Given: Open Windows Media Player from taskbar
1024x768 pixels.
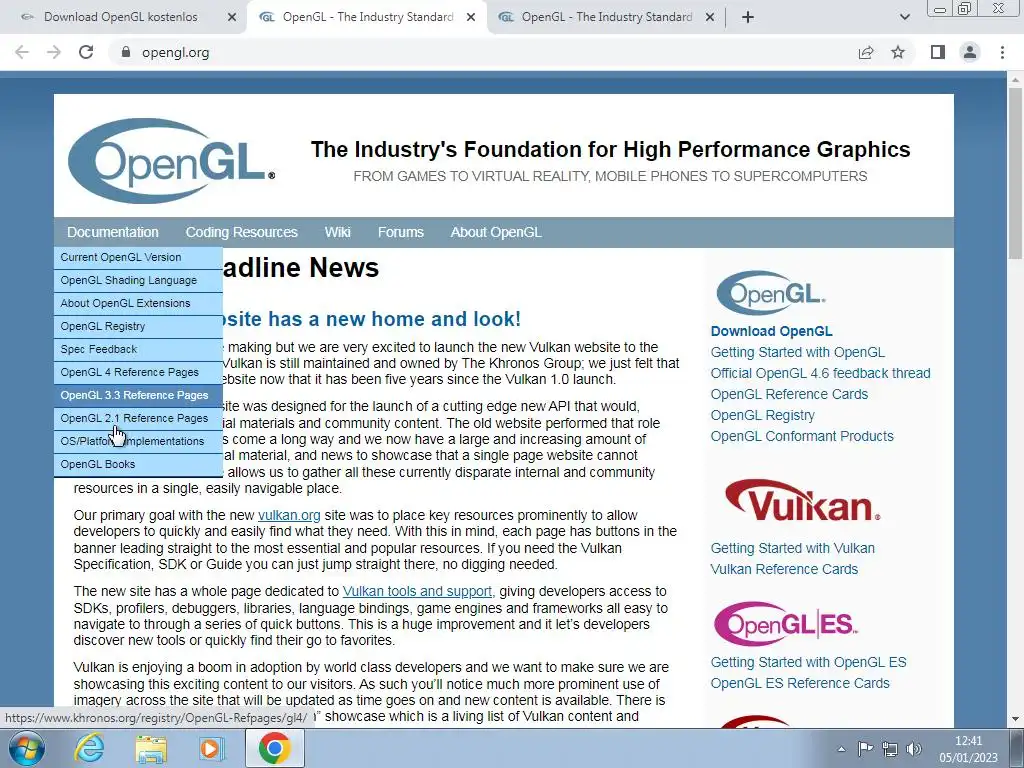Looking at the screenshot, I should point(212,748).
